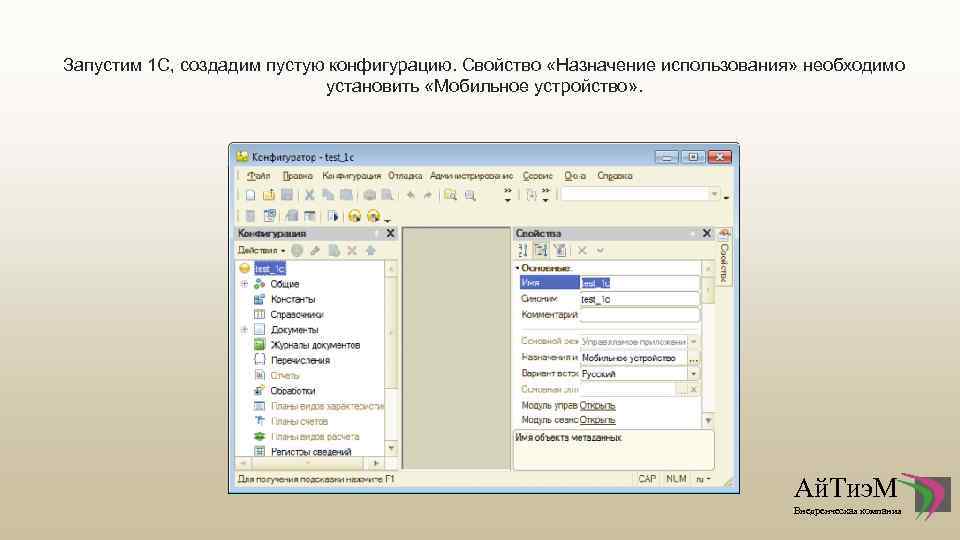Collapse the Основные properties group
Screen dimensions: 960x540
pos(517,268)
